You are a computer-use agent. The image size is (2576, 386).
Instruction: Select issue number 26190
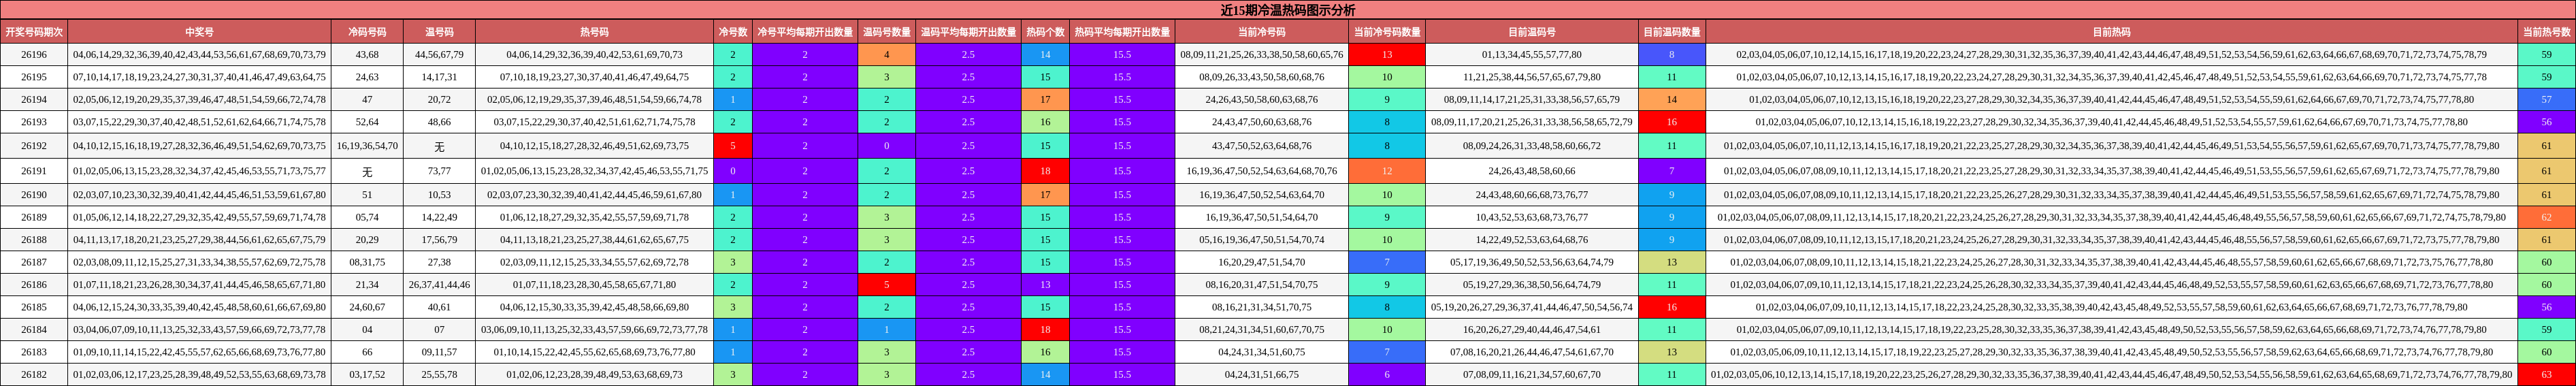[x=34, y=195]
